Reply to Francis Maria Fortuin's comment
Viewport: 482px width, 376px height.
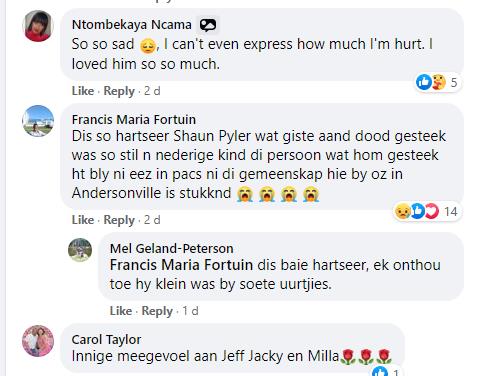tap(119, 220)
